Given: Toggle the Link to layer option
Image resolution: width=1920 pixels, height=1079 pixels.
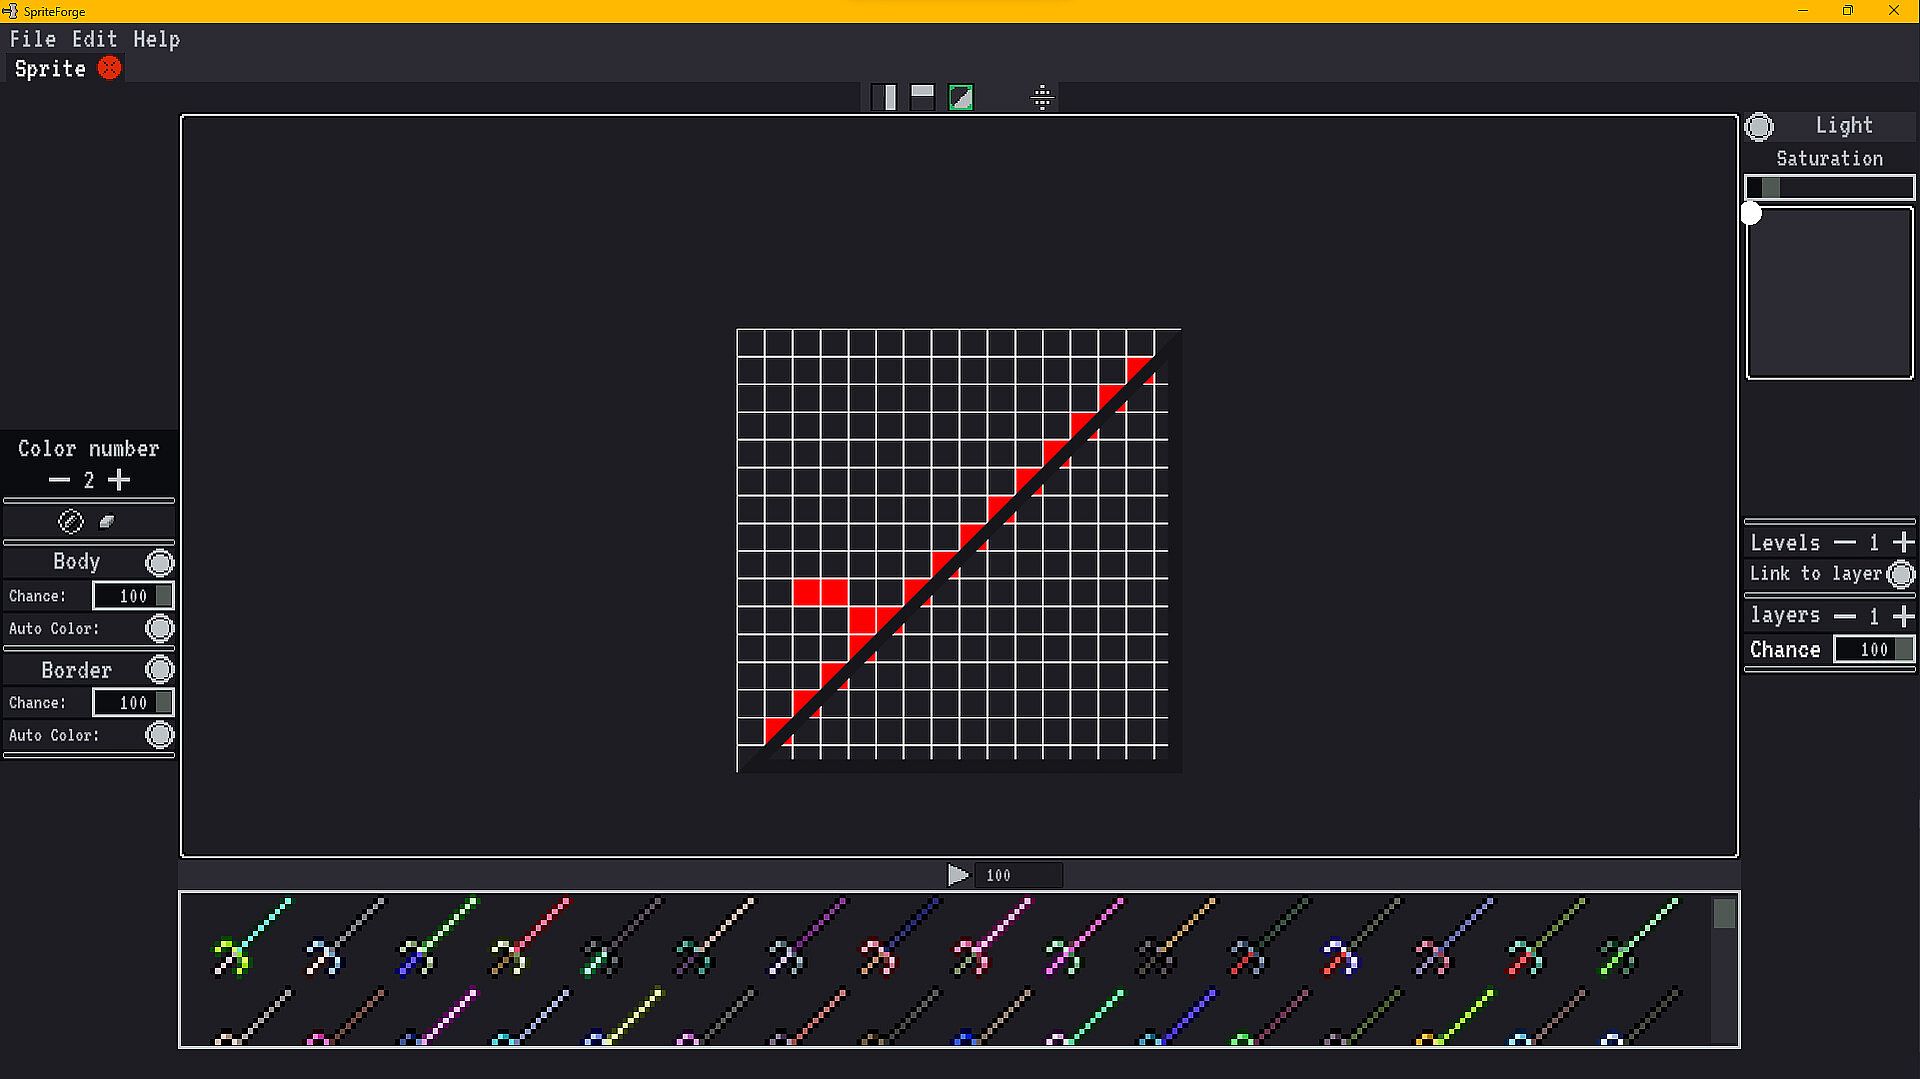Looking at the screenshot, I should [x=1900, y=574].
